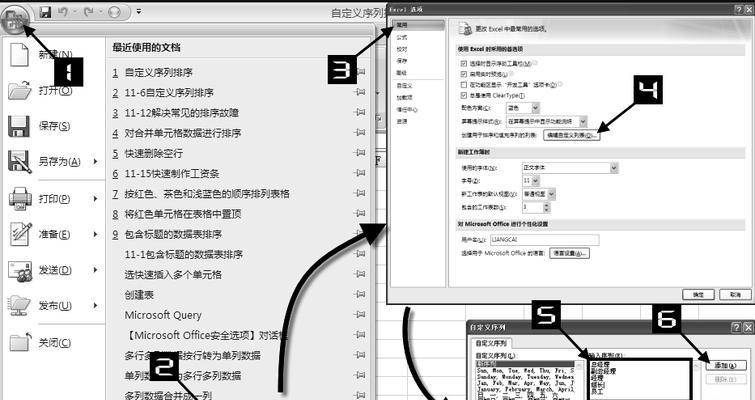
Task: Click the circular icon after Redo in Quick Access Toolbar
Action: click(115, 12)
